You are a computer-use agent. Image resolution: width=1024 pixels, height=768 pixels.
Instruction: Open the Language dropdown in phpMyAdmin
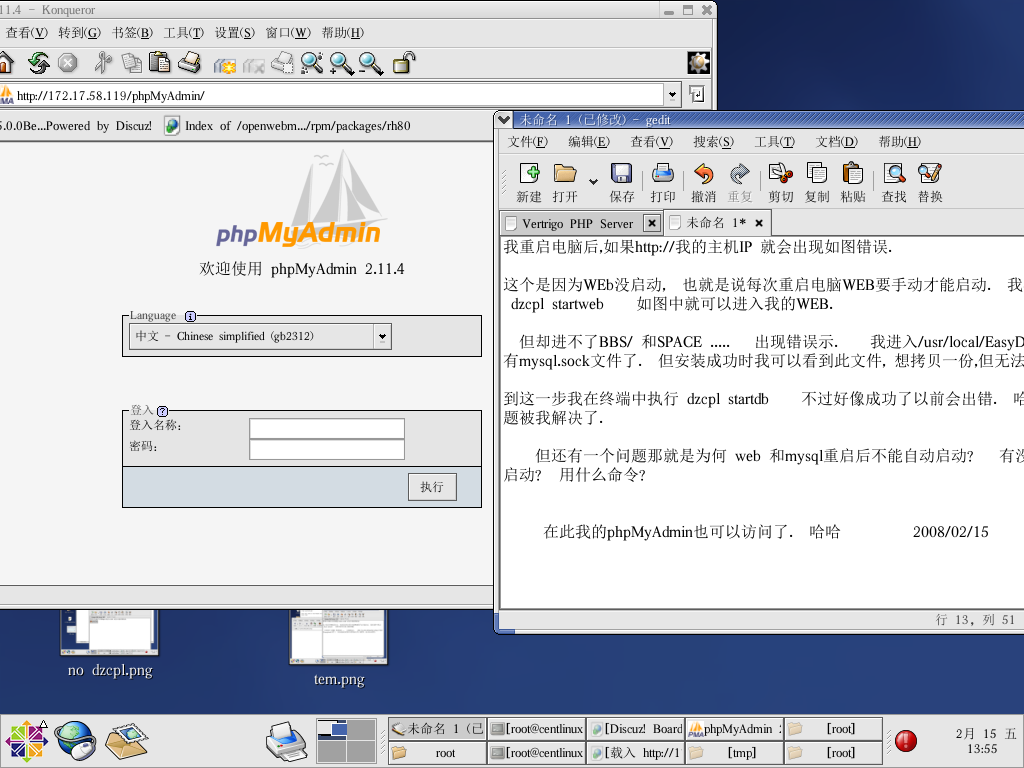click(x=381, y=337)
